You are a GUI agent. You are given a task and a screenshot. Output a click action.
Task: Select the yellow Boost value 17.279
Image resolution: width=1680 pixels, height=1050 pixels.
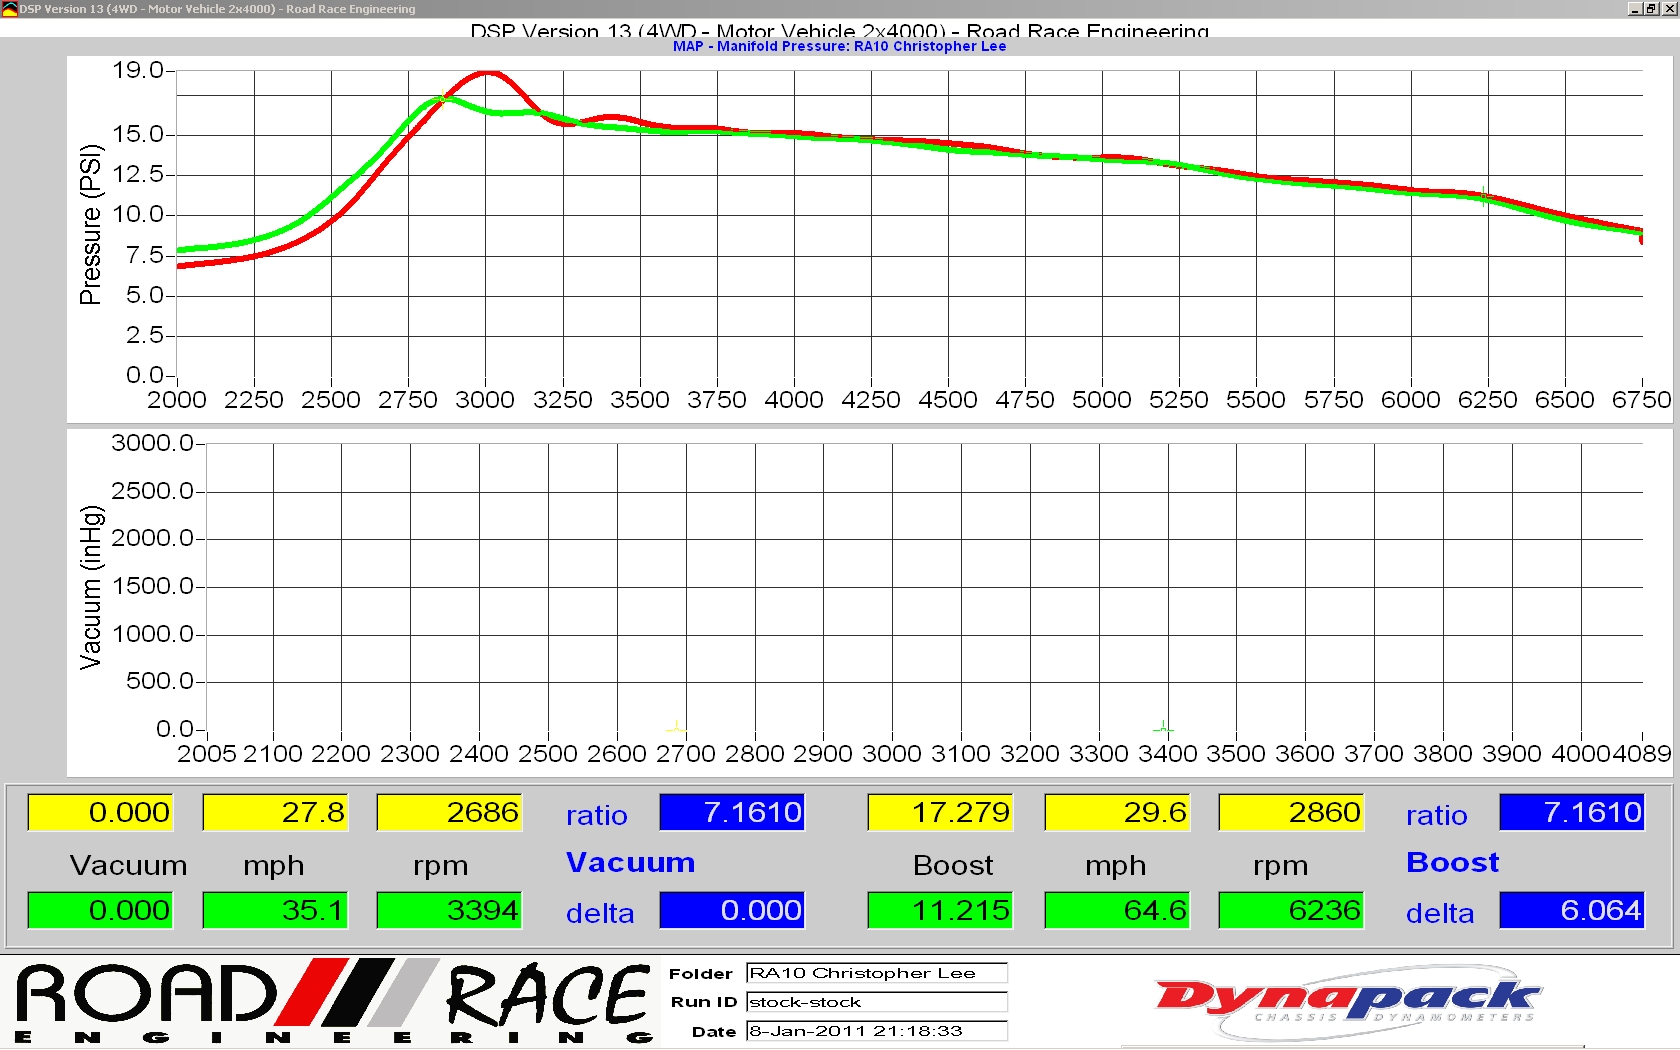click(x=941, y=812)
